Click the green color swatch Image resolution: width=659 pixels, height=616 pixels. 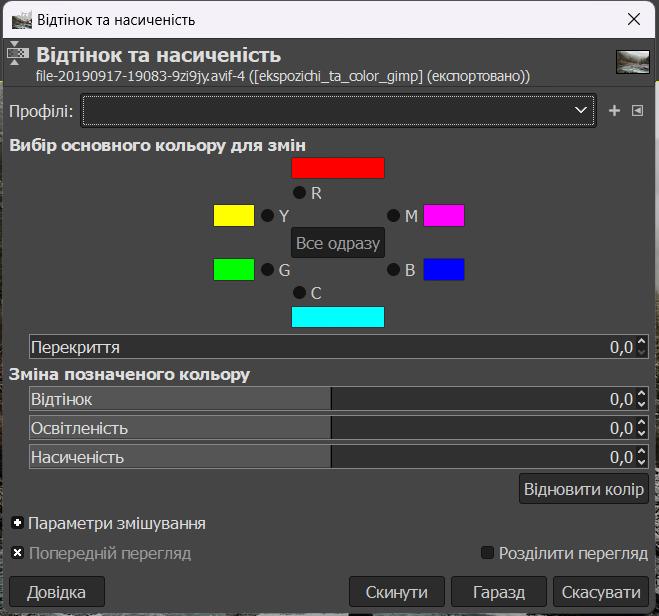(234, 269)
